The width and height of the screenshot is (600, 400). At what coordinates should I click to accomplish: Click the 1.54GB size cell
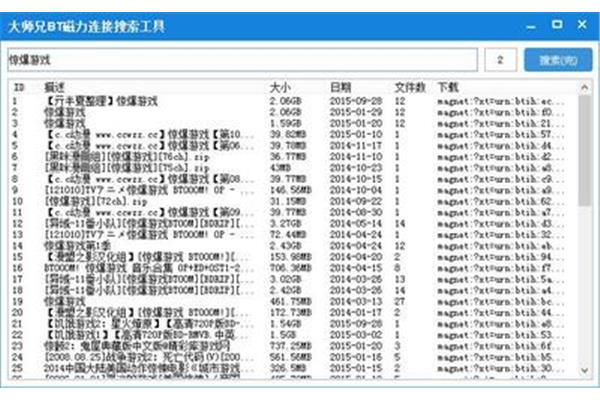click(285, 323)
